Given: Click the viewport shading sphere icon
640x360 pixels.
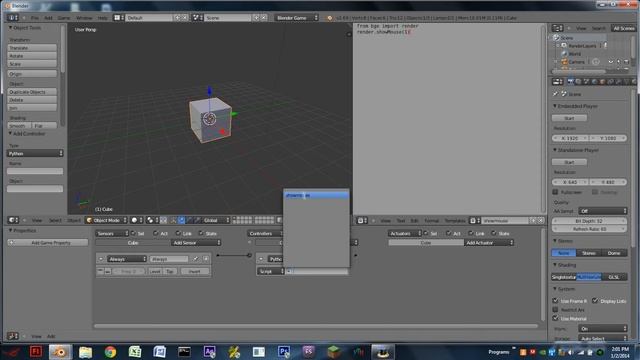Looking at the screenshot, I should tap(136, 220).
